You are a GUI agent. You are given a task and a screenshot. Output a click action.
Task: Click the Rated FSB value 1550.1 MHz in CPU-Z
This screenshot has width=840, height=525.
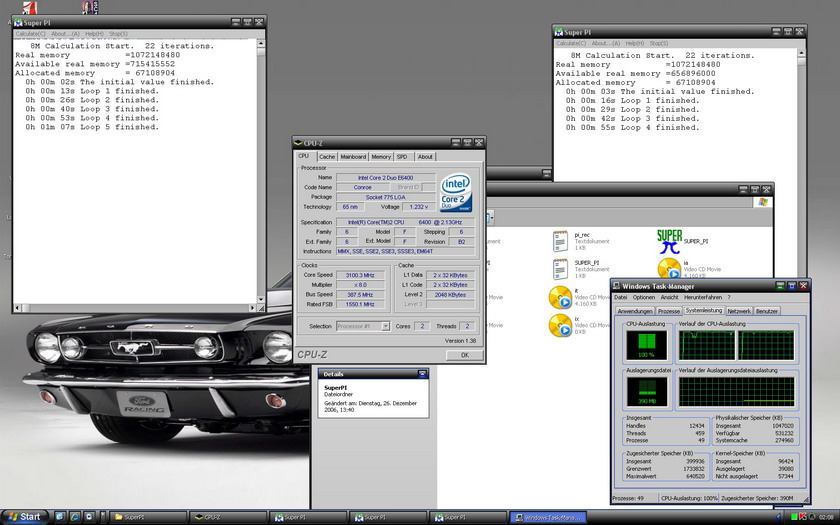tap(360, 305)
